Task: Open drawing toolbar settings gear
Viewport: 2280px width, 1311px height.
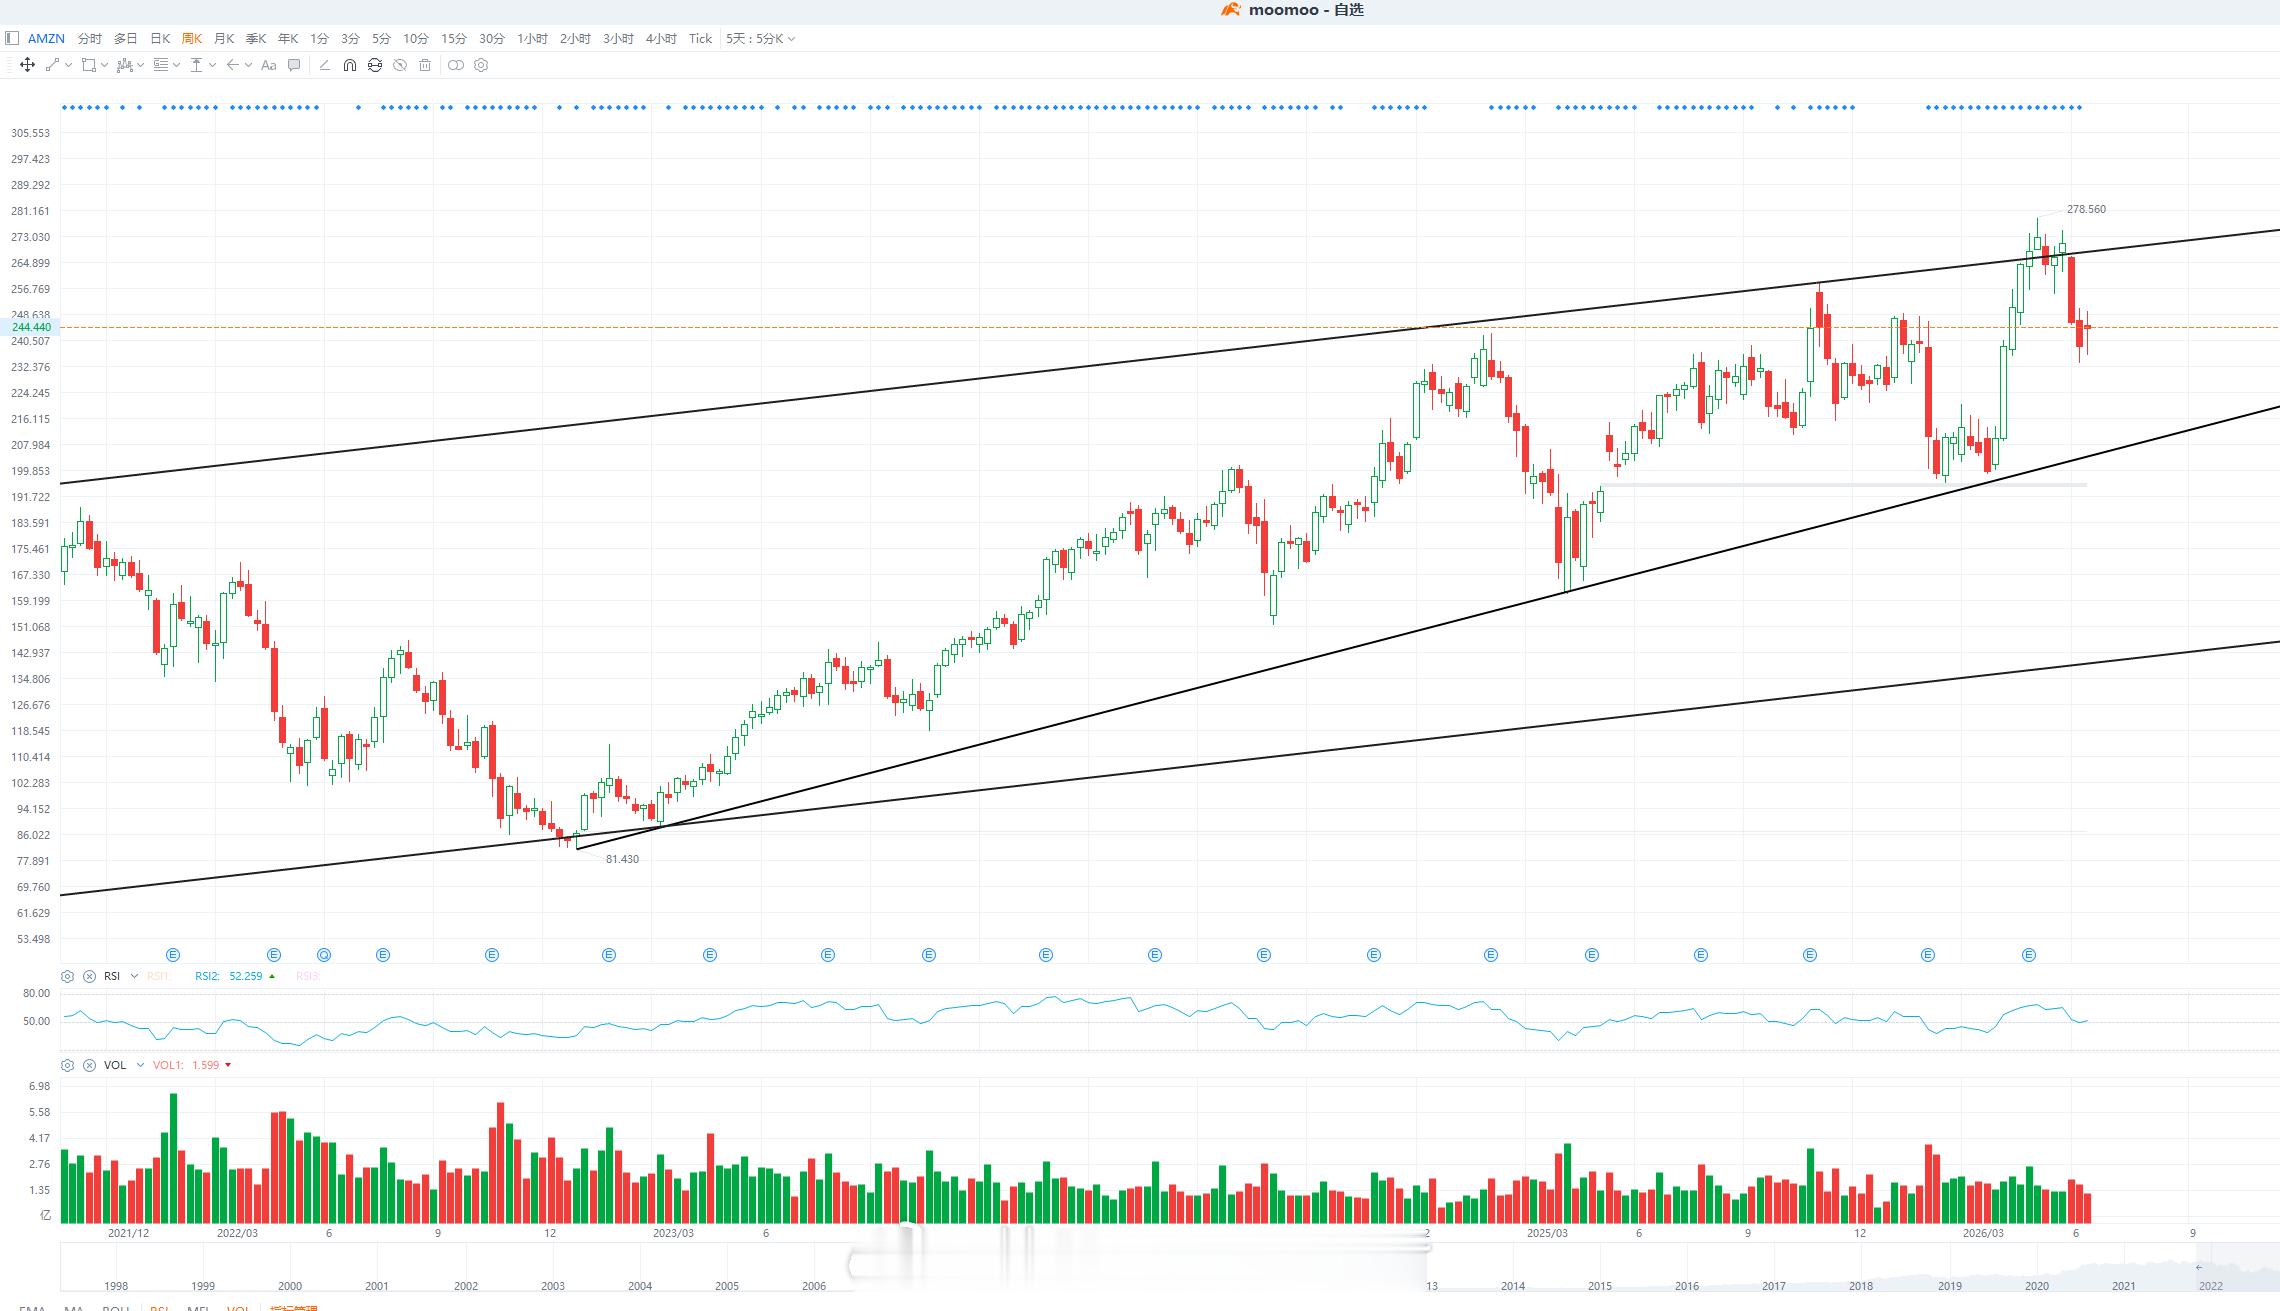Action: coord(481,65)
